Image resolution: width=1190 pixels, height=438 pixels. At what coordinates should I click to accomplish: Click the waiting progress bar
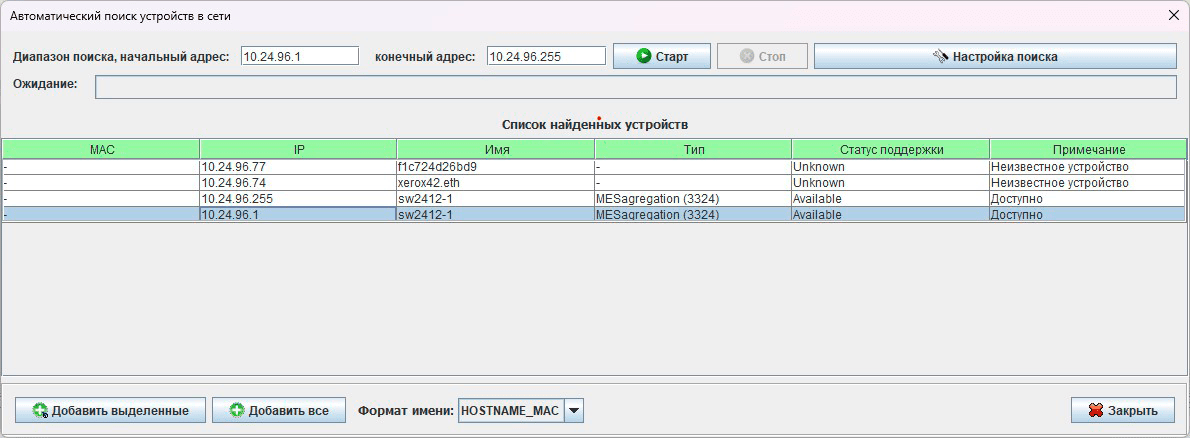(x=635, y=87)
